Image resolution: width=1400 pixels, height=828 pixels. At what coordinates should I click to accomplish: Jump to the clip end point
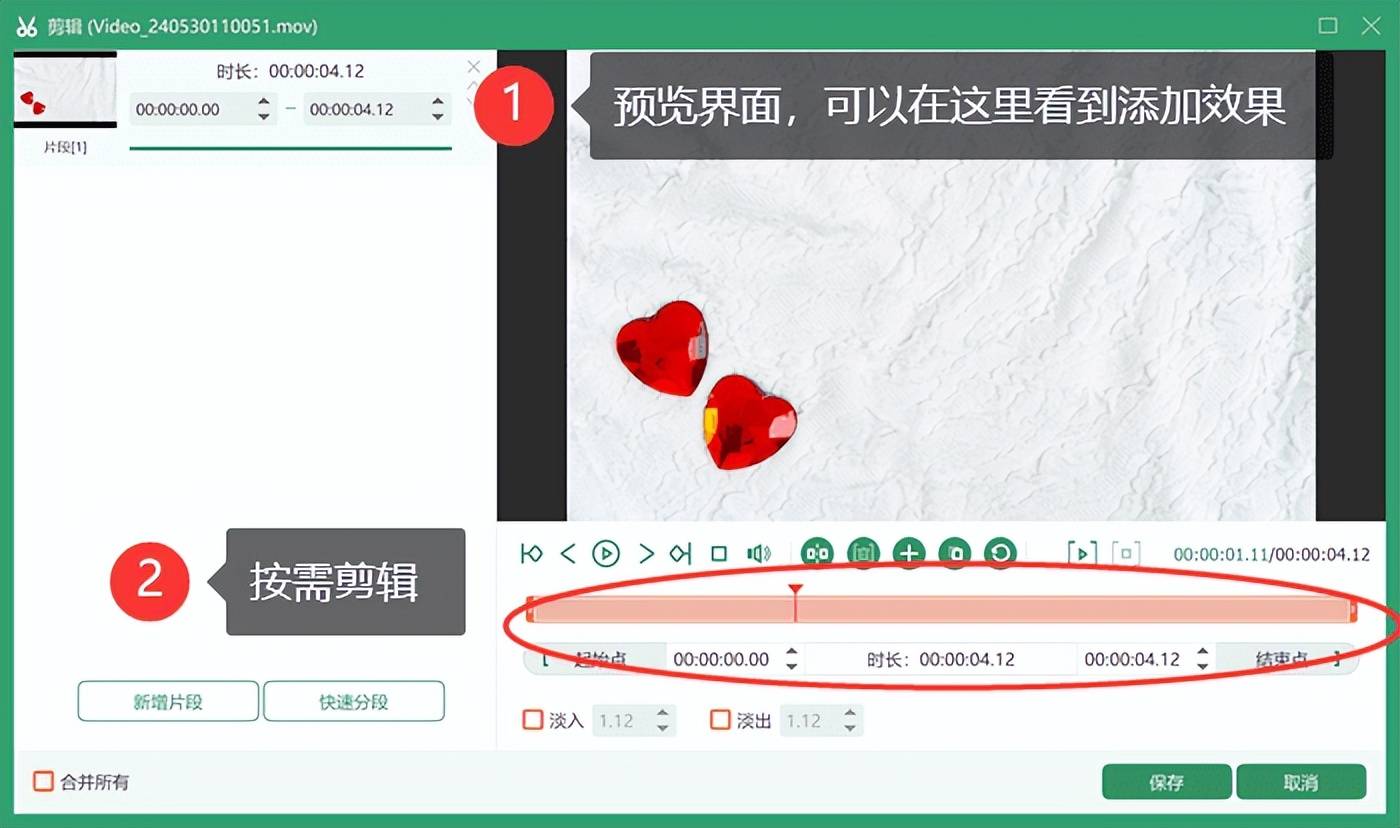(x=681, y=553)
